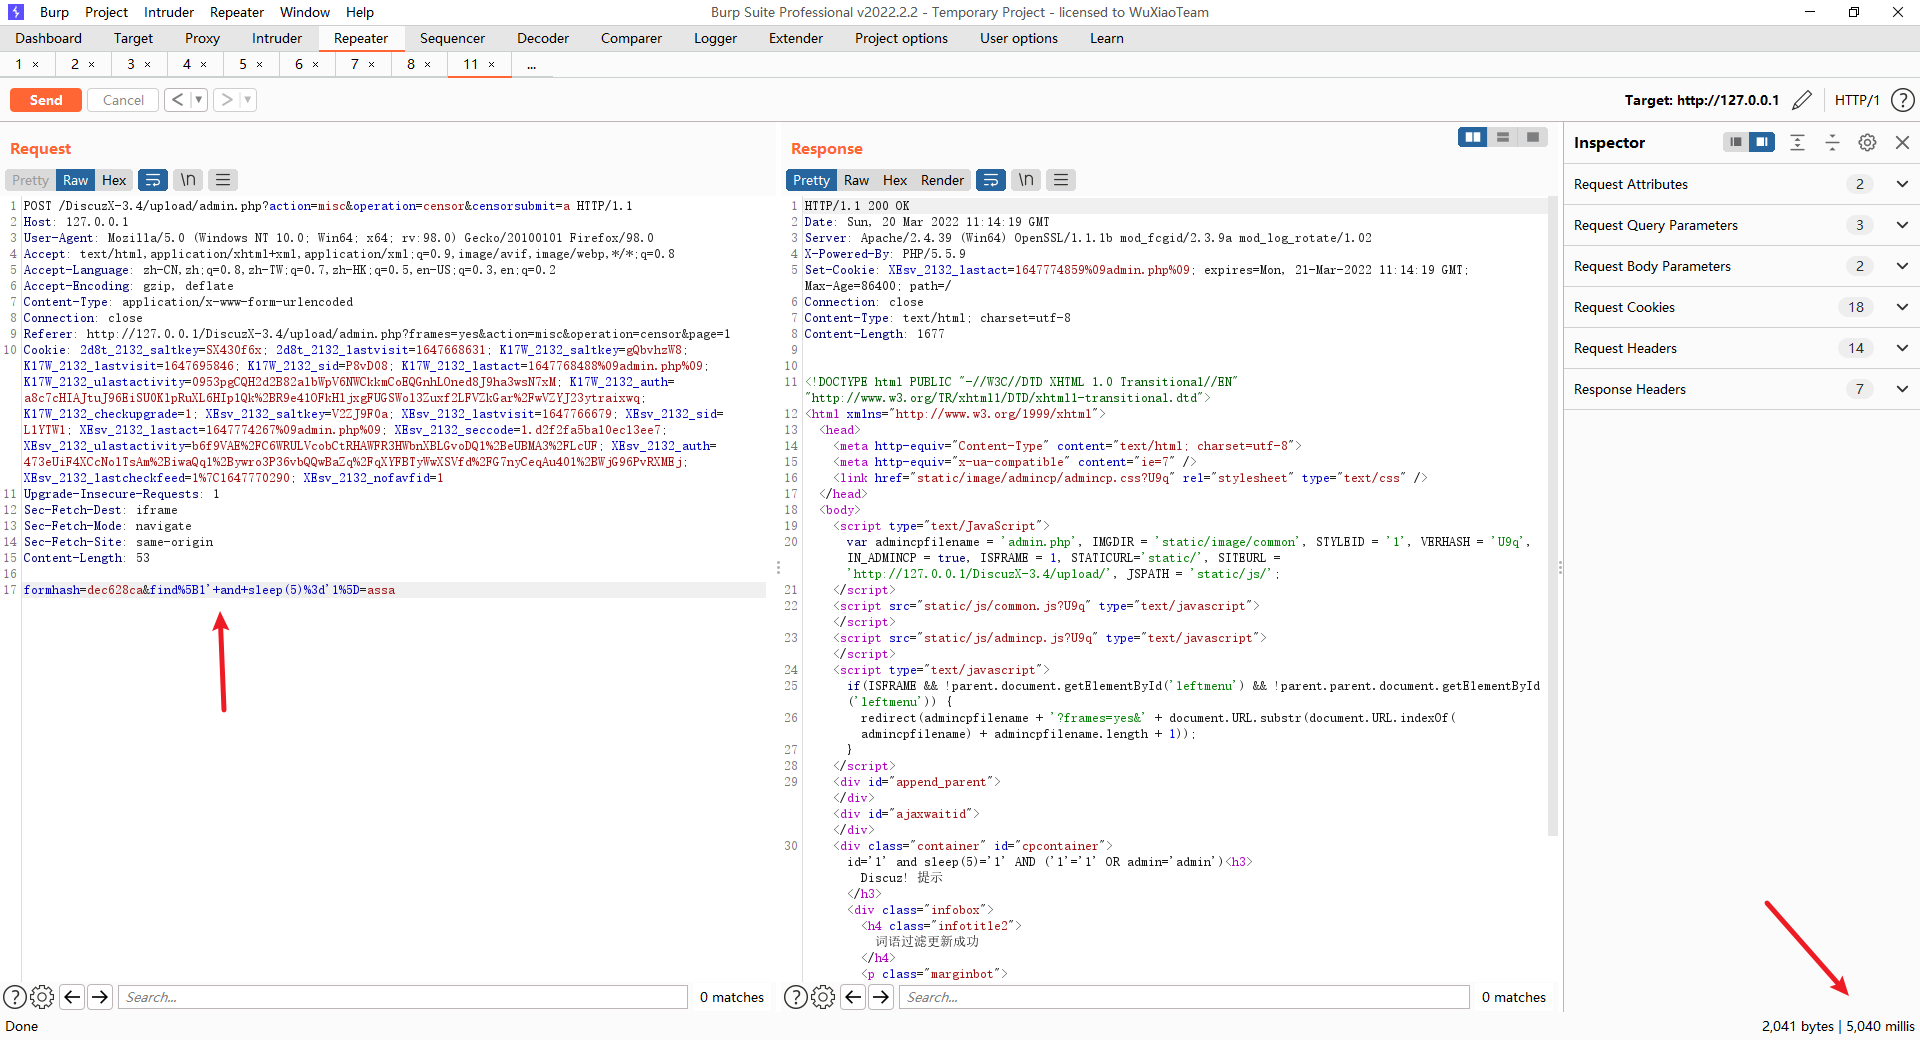This screenshot has width=1920, height=1040.
Task: Go forward to next request in history
Action: [x=227, y=100]
